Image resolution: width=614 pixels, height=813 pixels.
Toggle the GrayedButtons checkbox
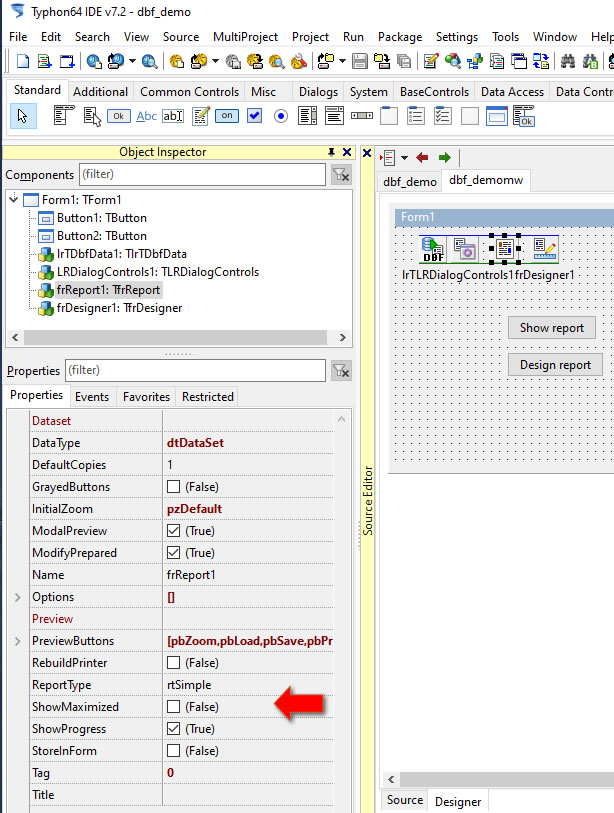174,487
